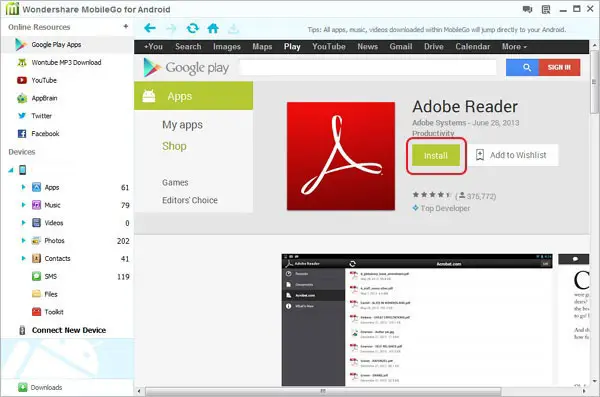Go to home with the house icon
The image size is (600, 397).
(213, 28)
